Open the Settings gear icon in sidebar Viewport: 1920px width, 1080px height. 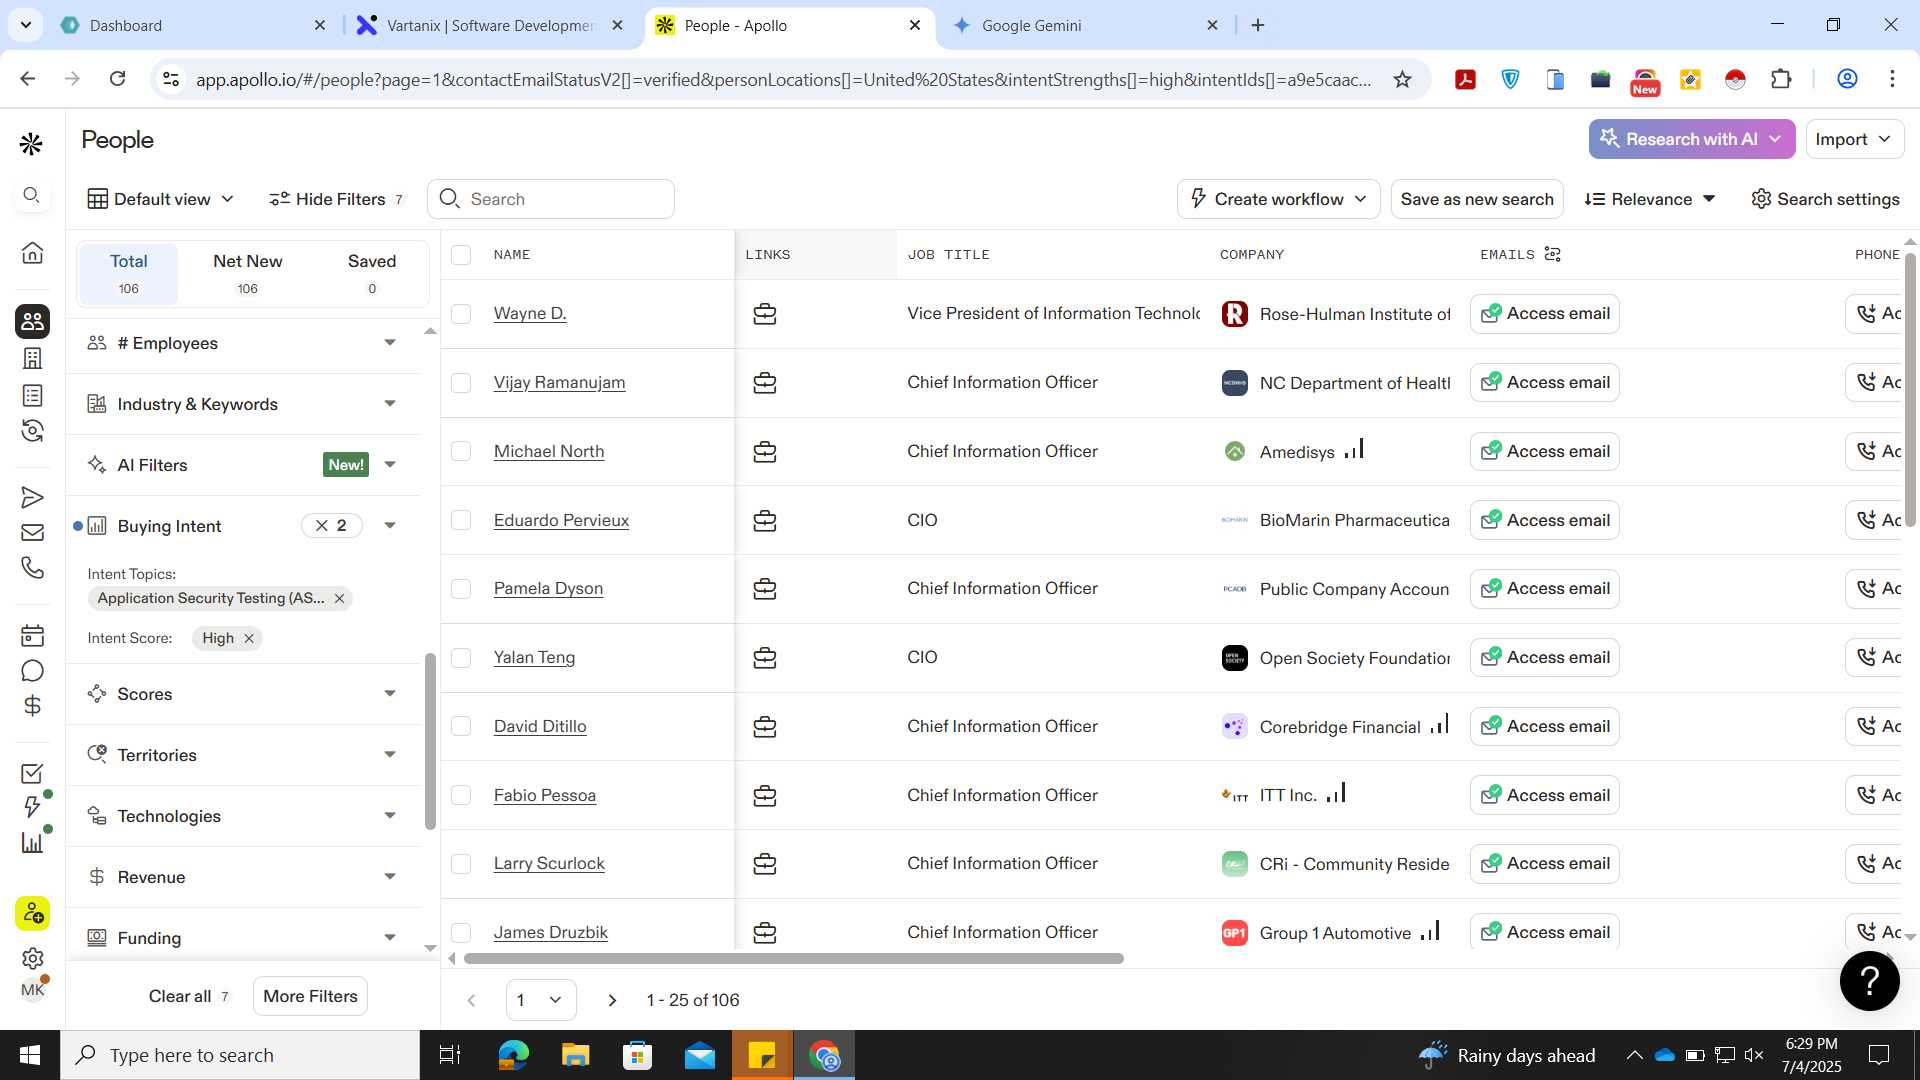click(x=32, y=958)
